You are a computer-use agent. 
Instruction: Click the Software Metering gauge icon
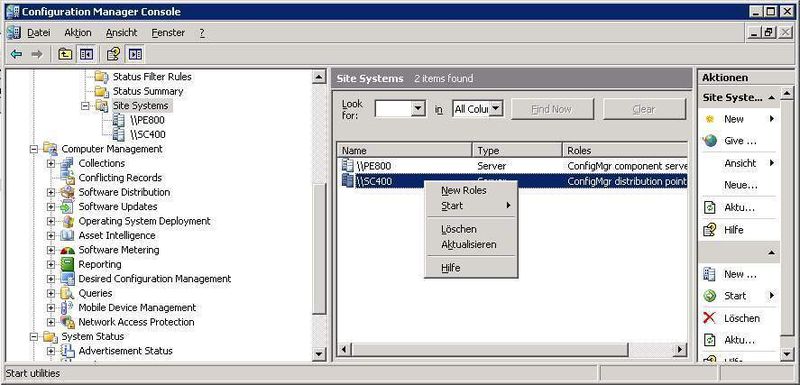pyautogui.click(x=67, y=250)
